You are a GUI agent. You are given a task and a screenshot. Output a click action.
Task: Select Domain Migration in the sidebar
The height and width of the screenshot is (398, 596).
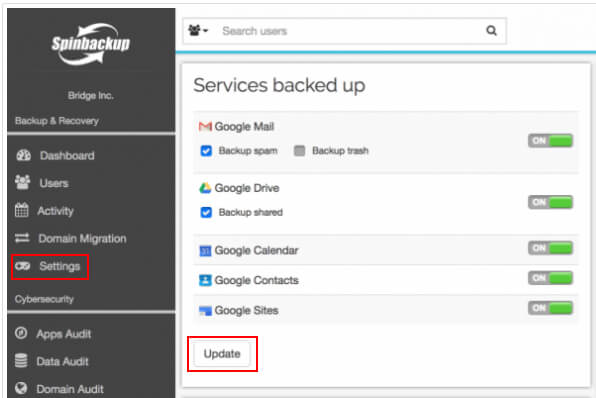[x=82, y=239]
